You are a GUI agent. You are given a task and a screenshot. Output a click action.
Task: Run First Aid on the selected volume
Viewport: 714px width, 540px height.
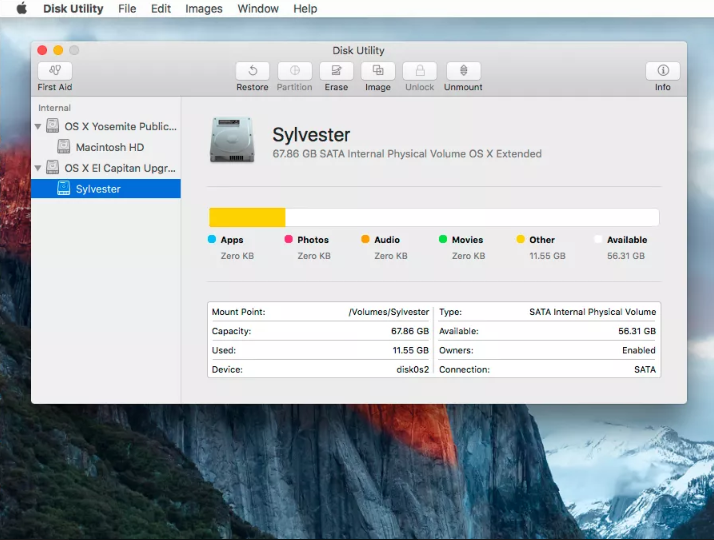[55, 71]
